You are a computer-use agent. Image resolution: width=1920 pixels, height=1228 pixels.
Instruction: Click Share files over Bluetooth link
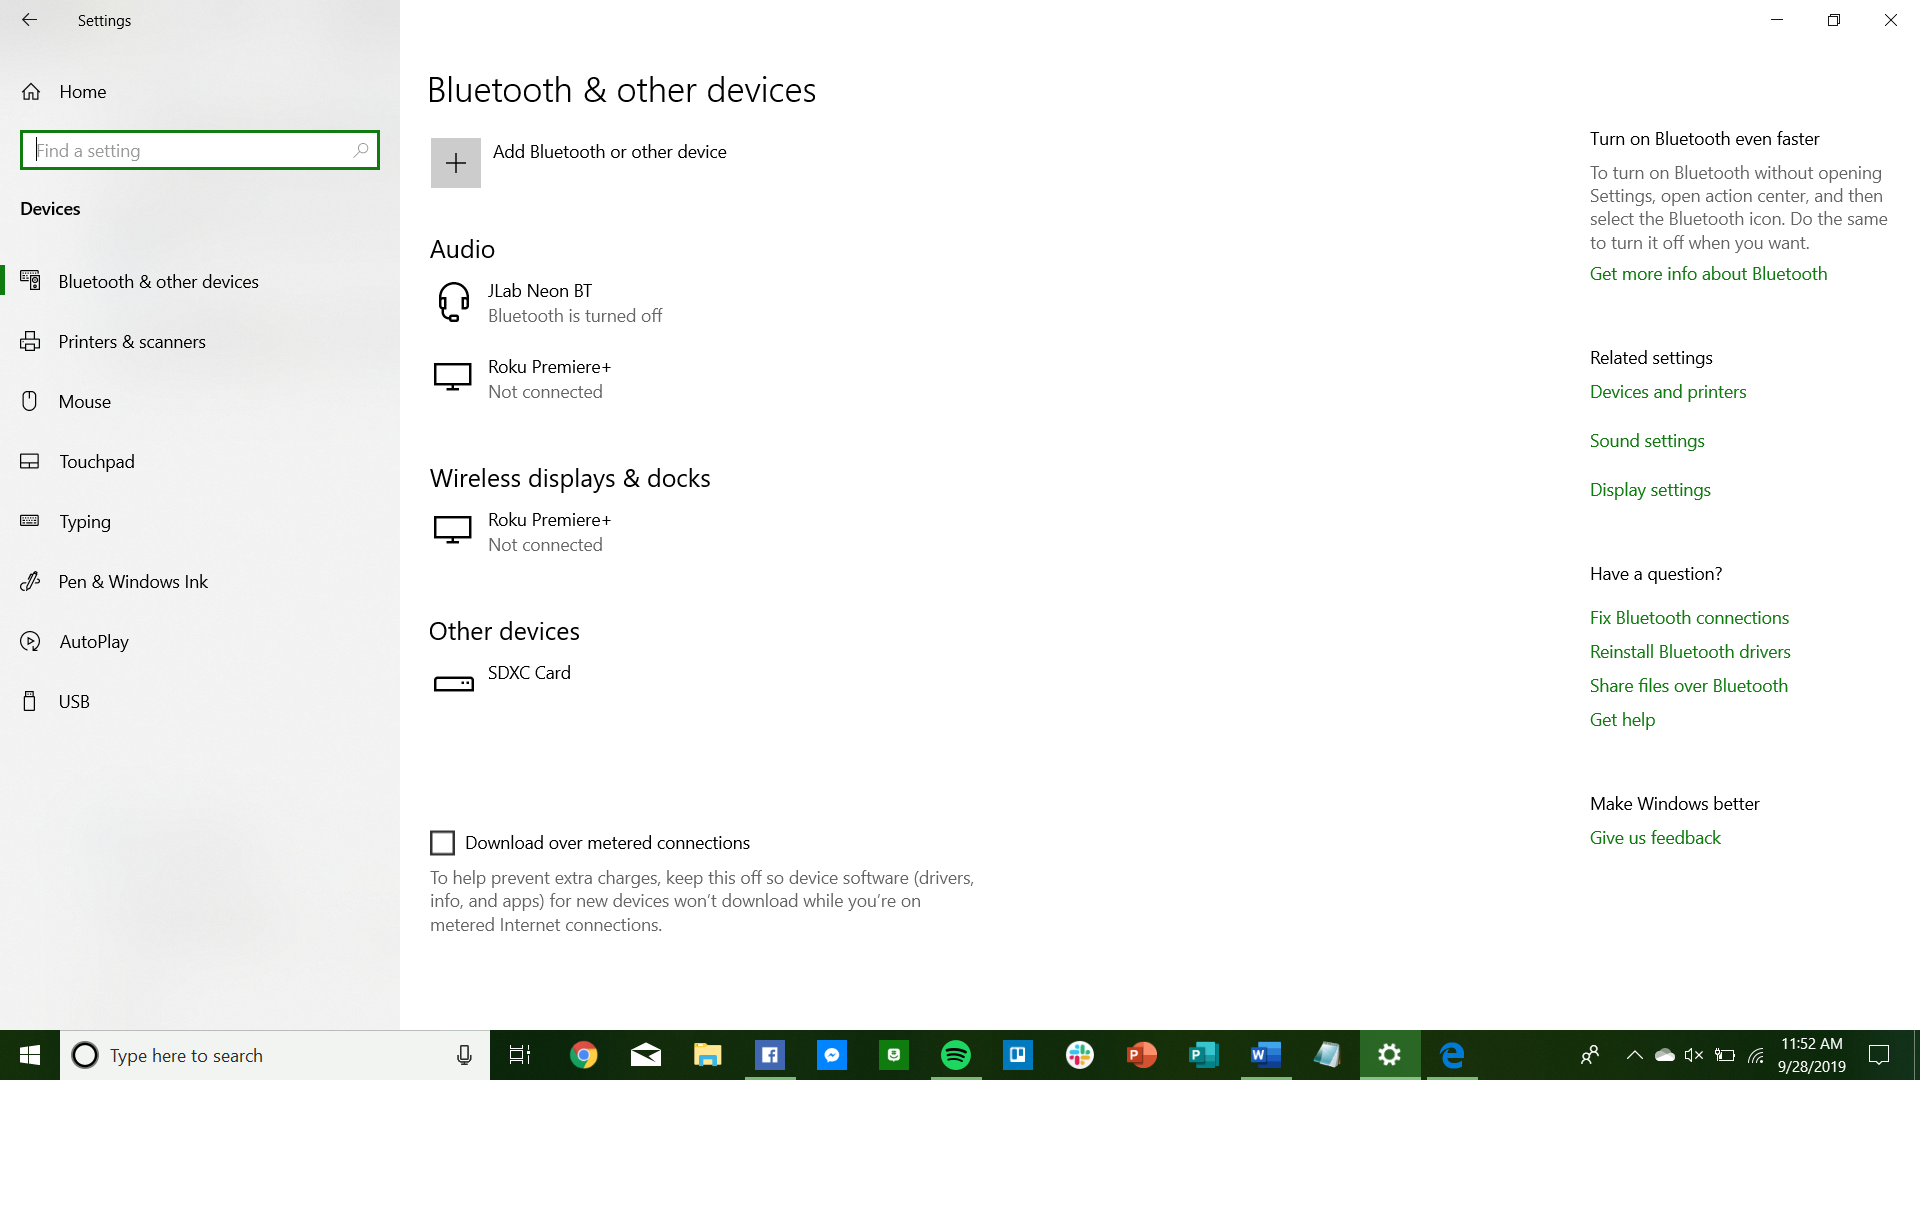pyautogui.click(x=1689, y=686)
